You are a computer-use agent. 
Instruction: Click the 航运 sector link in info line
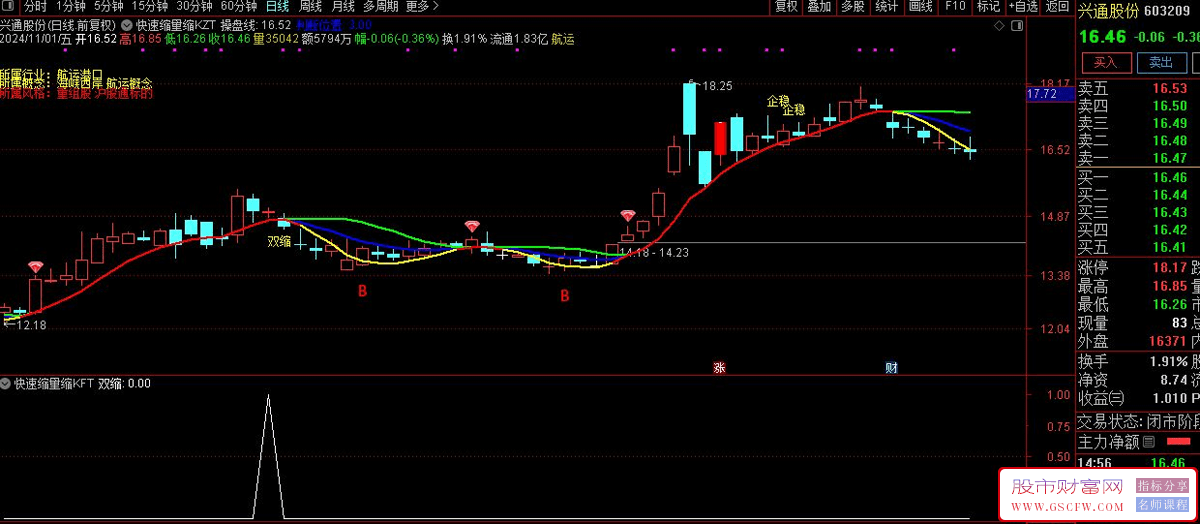(x=563, y=39)
